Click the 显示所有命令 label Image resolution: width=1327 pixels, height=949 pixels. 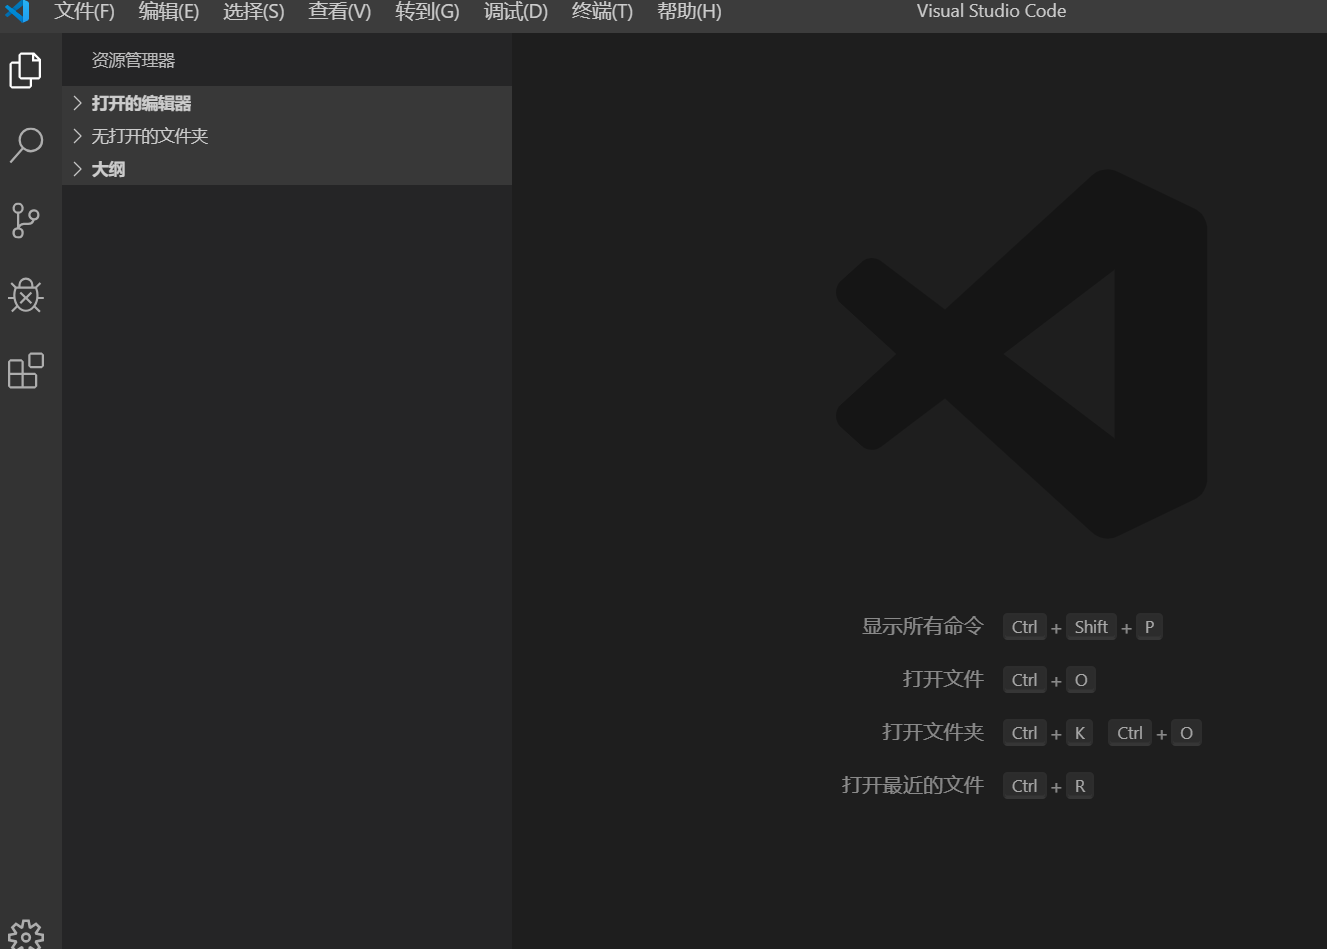923,626
